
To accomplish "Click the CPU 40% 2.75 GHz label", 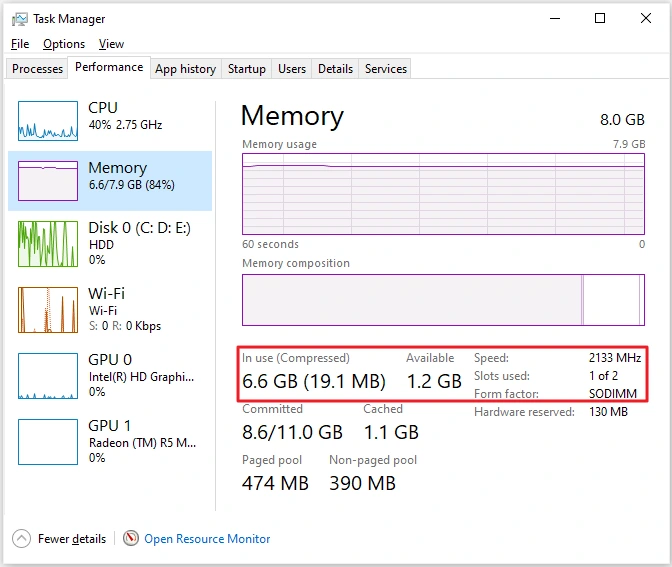I will coord(125,115).
